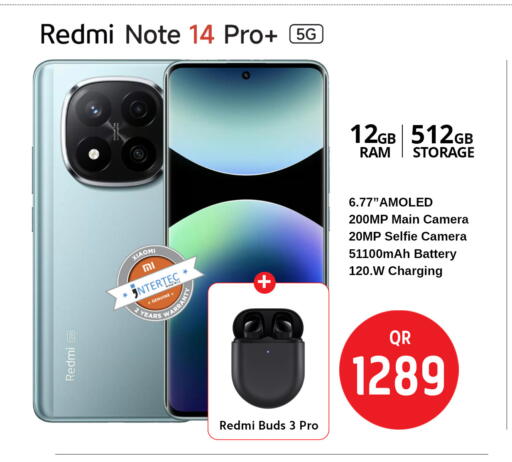512x462 pixels.
Task: Click the Redmi logo on phone back
Action: 71,363
